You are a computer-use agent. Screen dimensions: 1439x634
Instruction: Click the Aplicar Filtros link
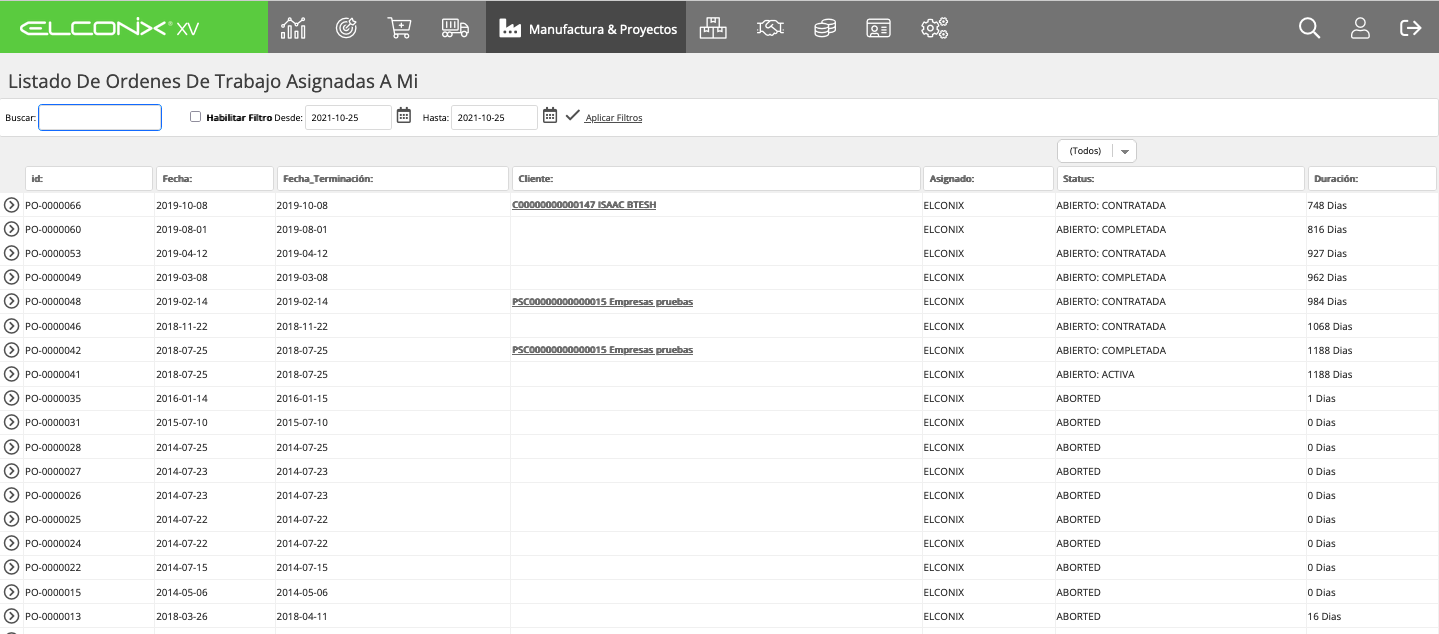[614, 118]
